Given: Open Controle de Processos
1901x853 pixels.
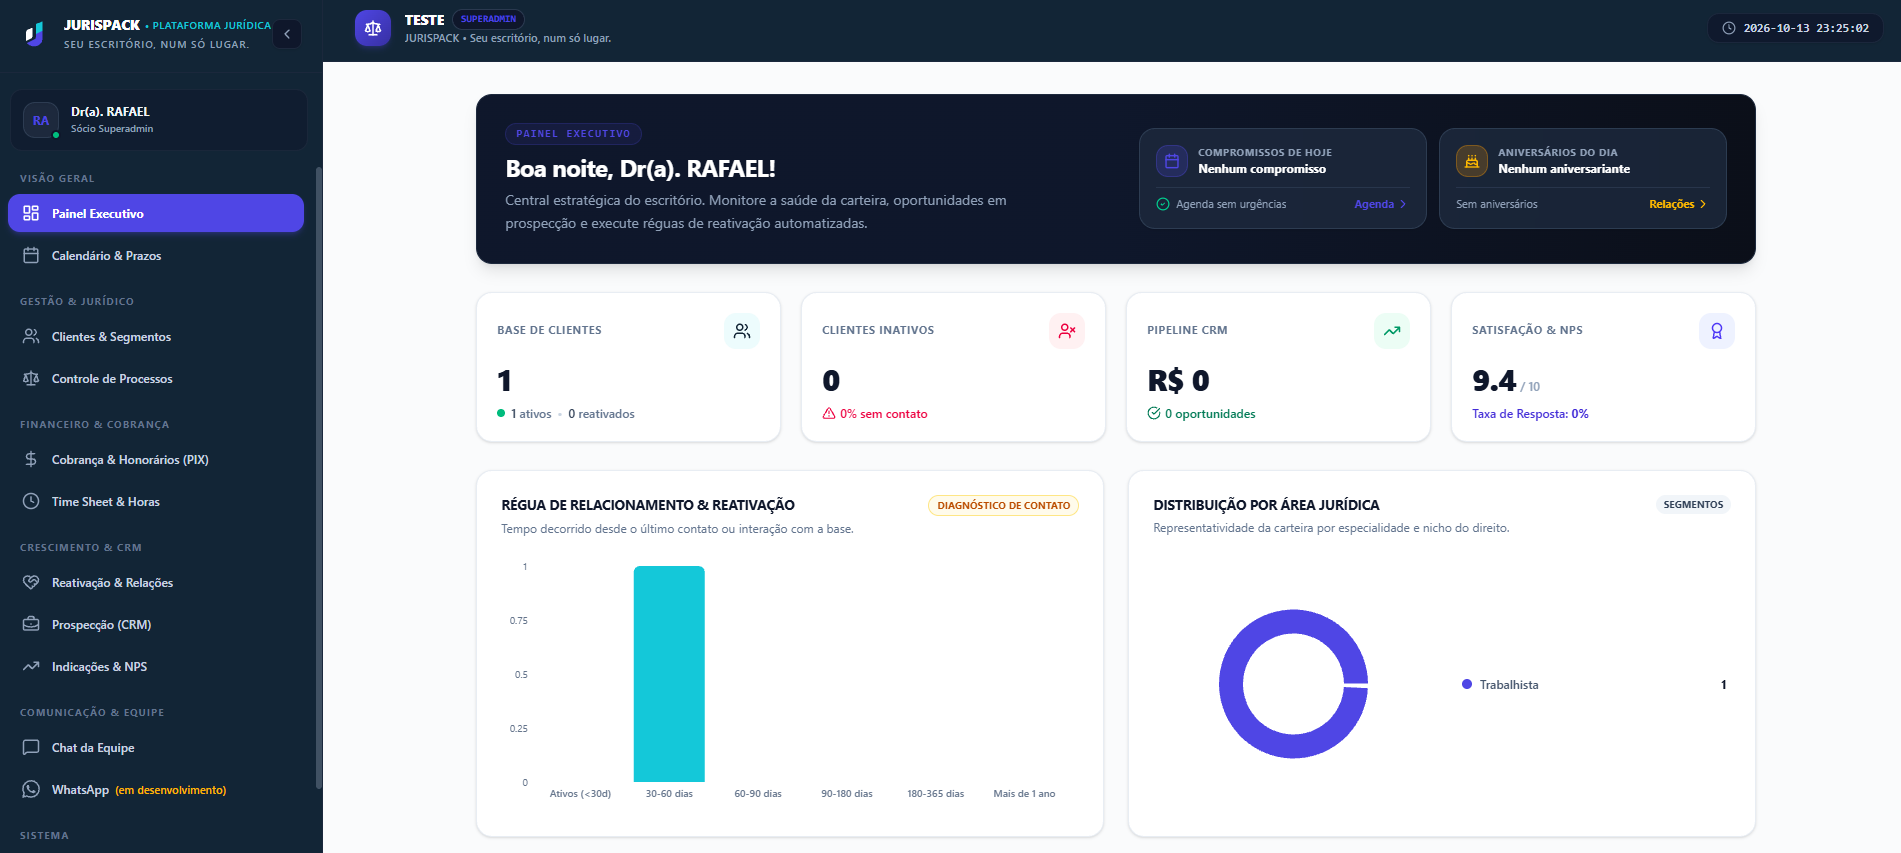Looking at the screenshot, I should click(x=156, y=378).
